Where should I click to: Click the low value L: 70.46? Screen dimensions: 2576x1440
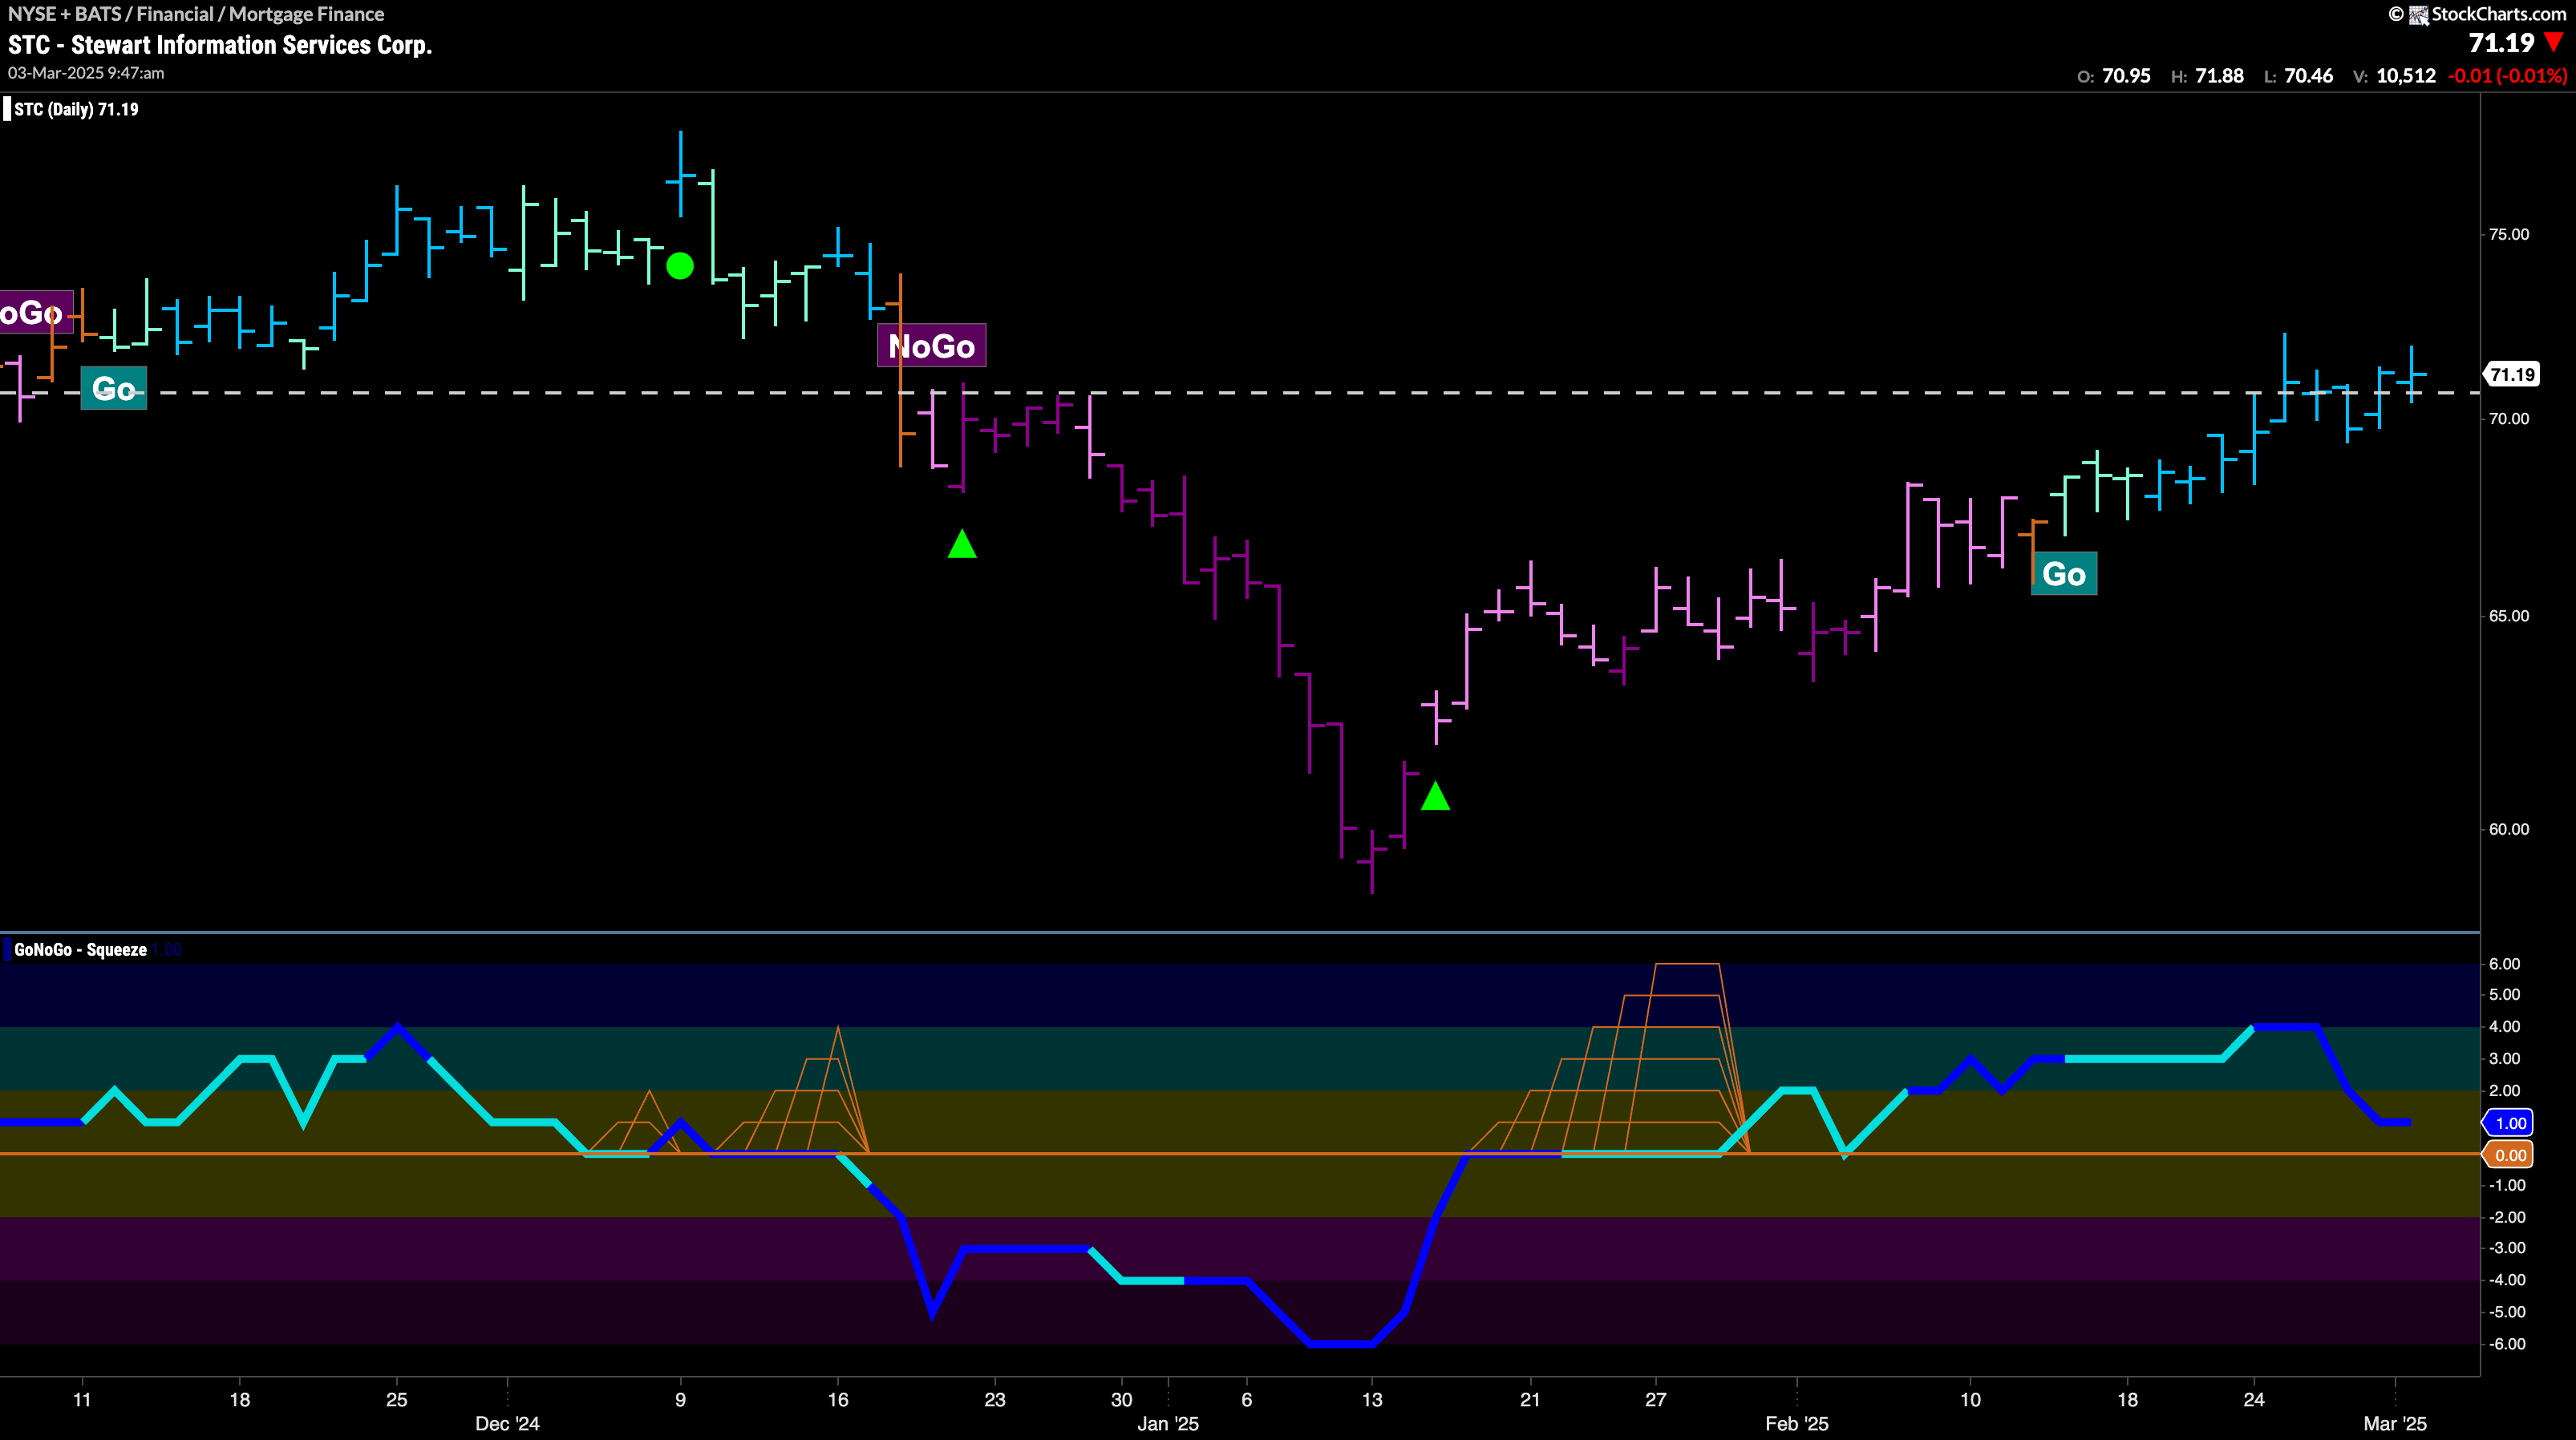click(2298, 76)
